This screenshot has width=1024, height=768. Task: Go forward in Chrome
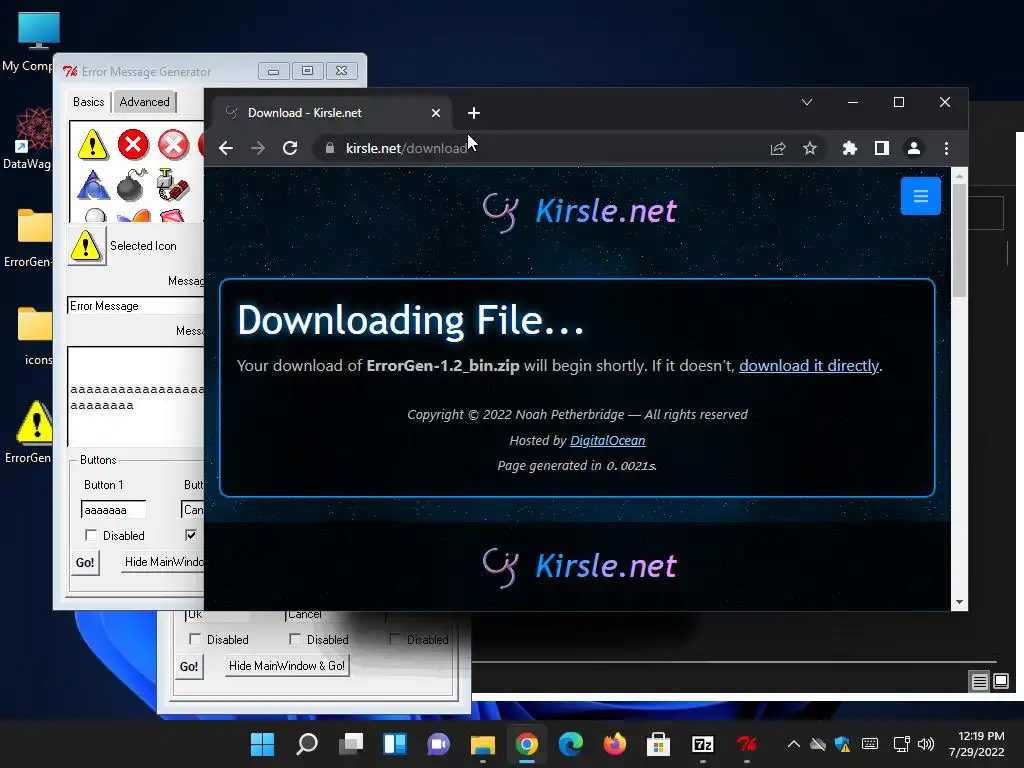tap(258, 148)
